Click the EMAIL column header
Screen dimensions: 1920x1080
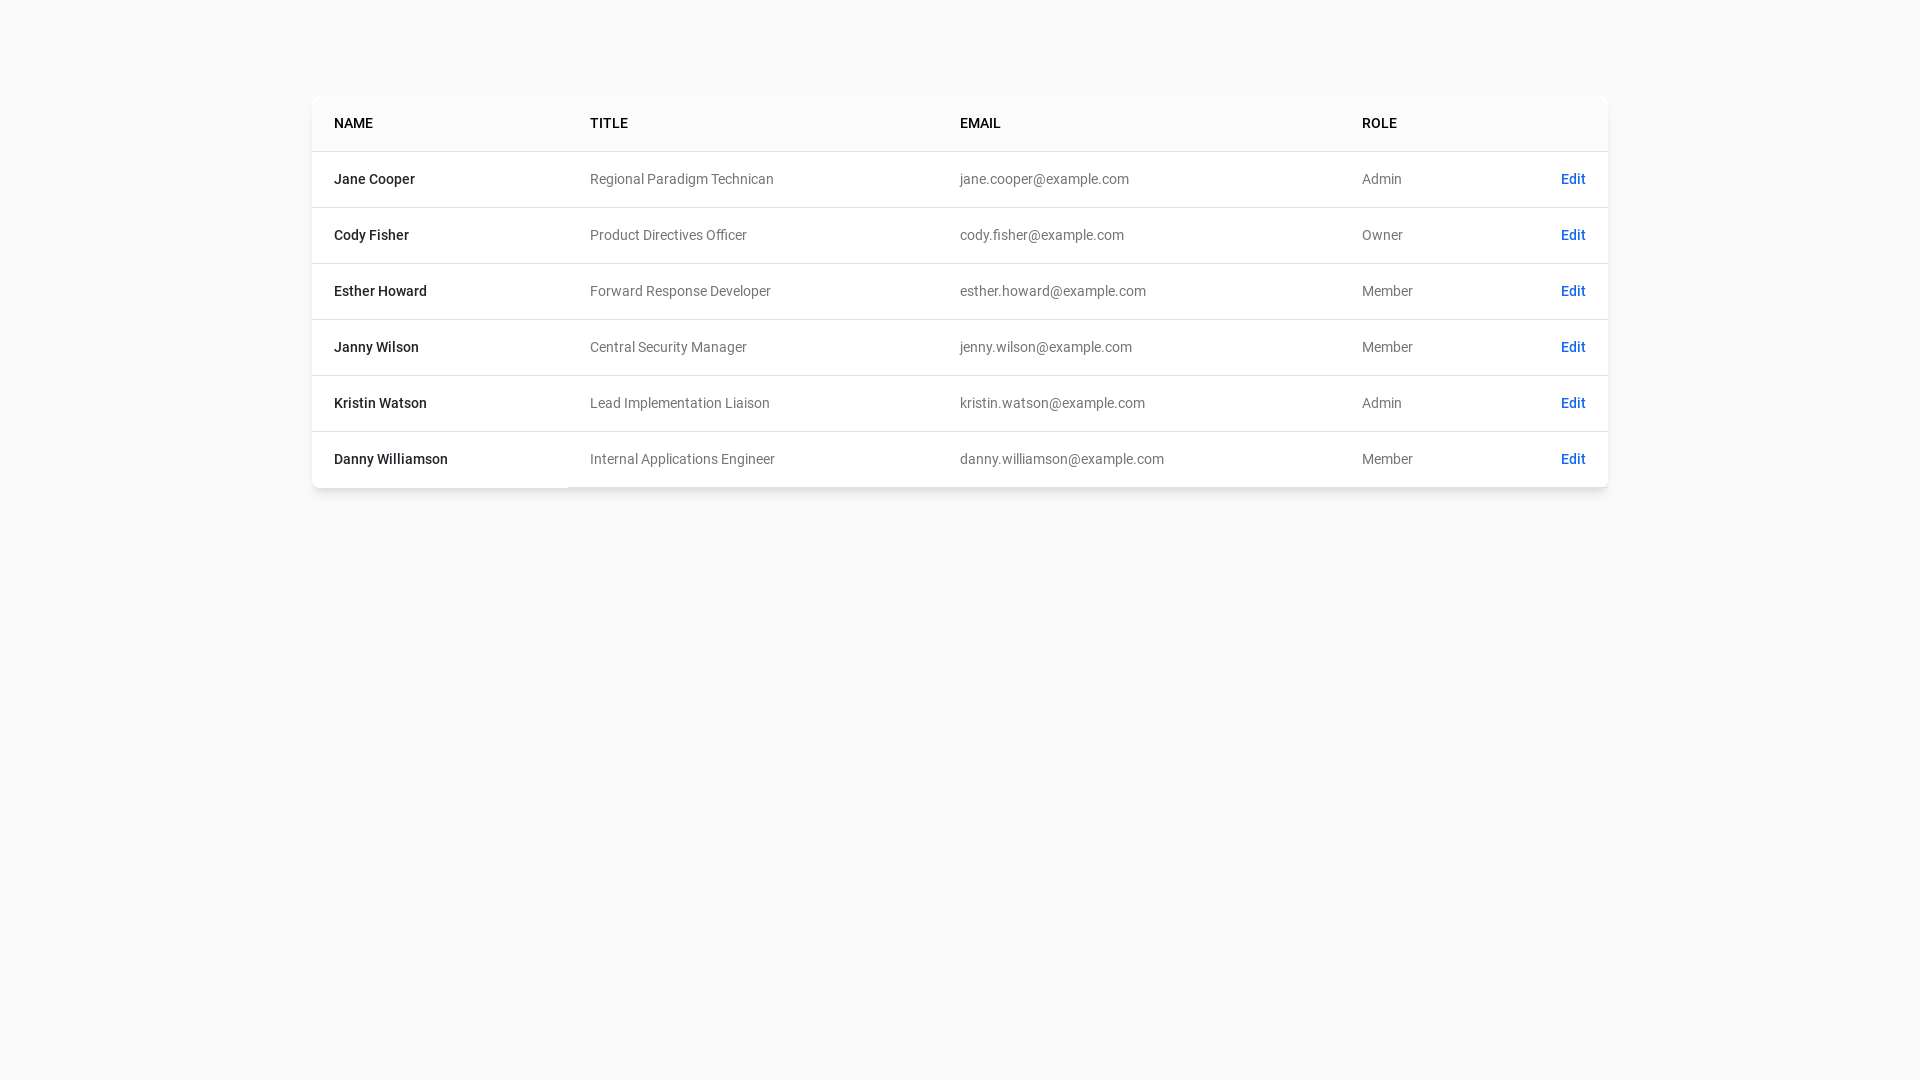(x=979, y=123)
